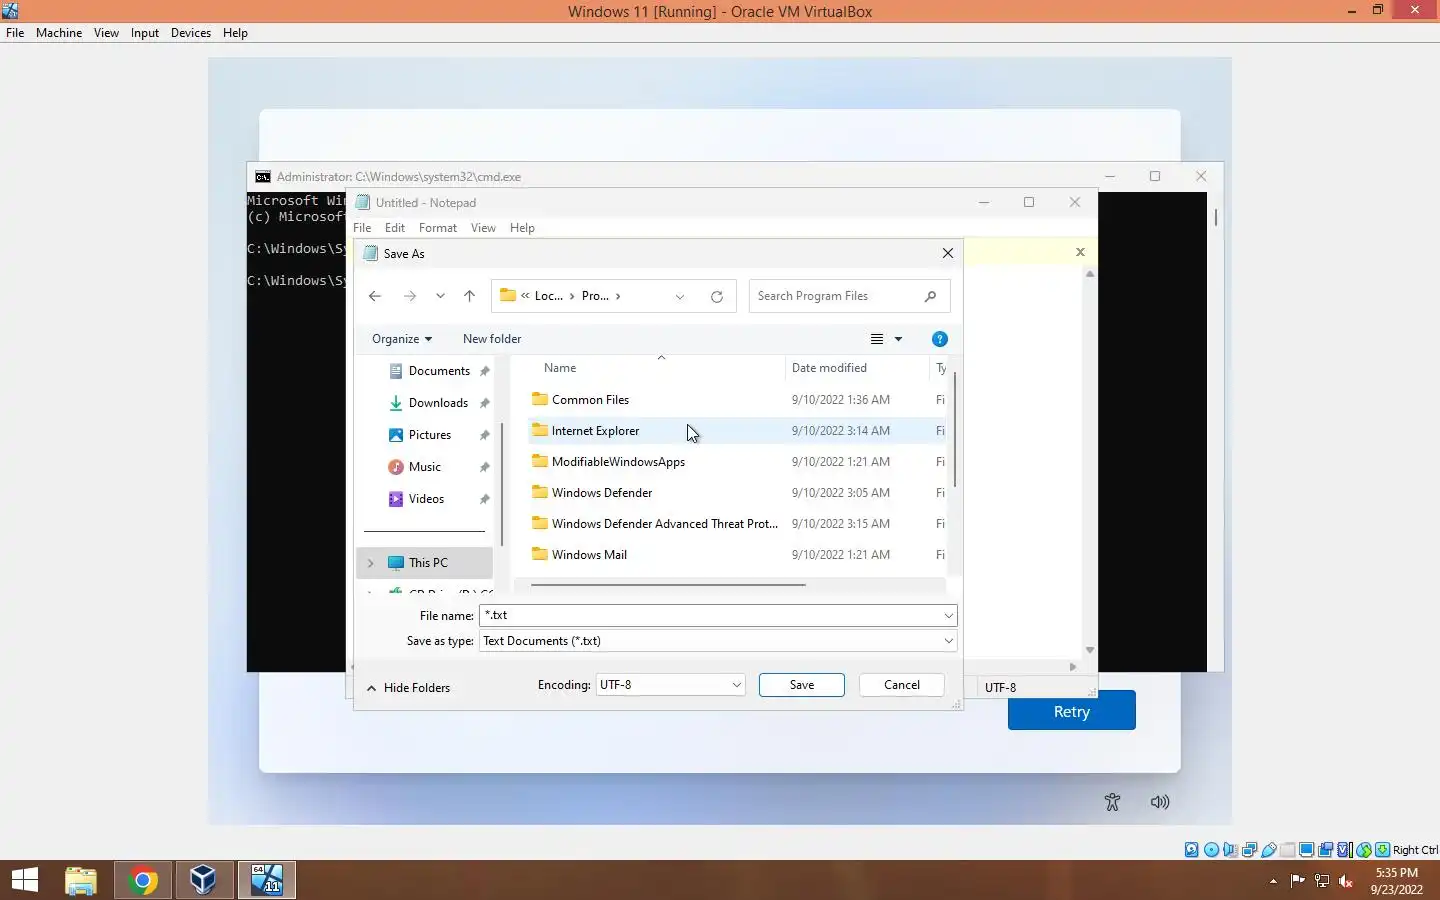Image resolution: width=1440 pixels, height=900 pixels.
Task: Click the VirtualBox hard disk activity icon
Action: (1192, 850)
